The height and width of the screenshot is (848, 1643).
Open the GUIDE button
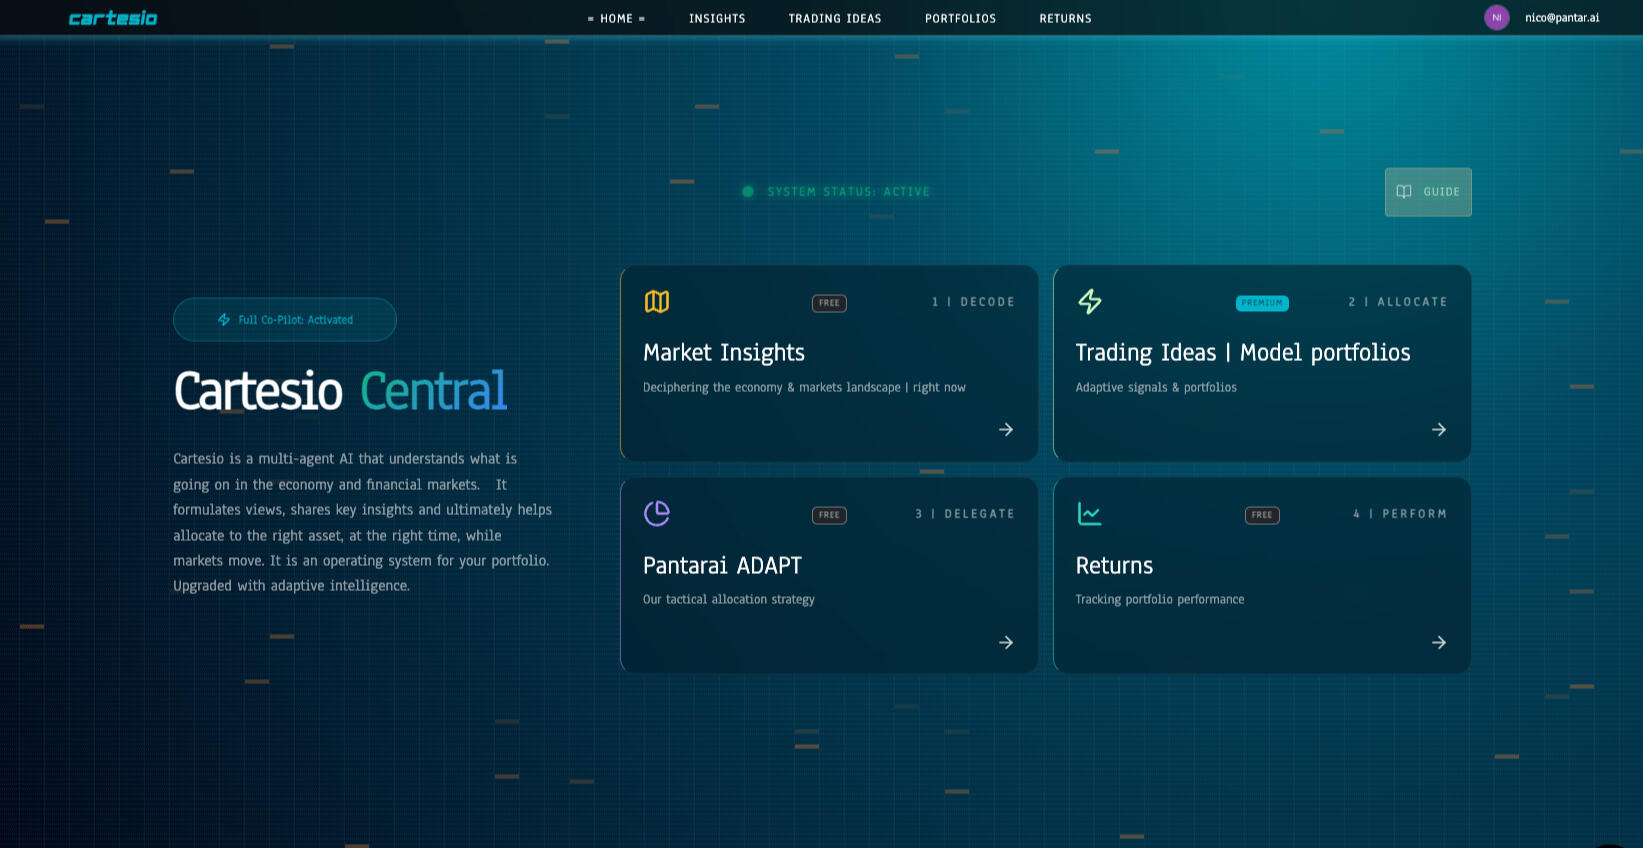tap(1428, 192)
